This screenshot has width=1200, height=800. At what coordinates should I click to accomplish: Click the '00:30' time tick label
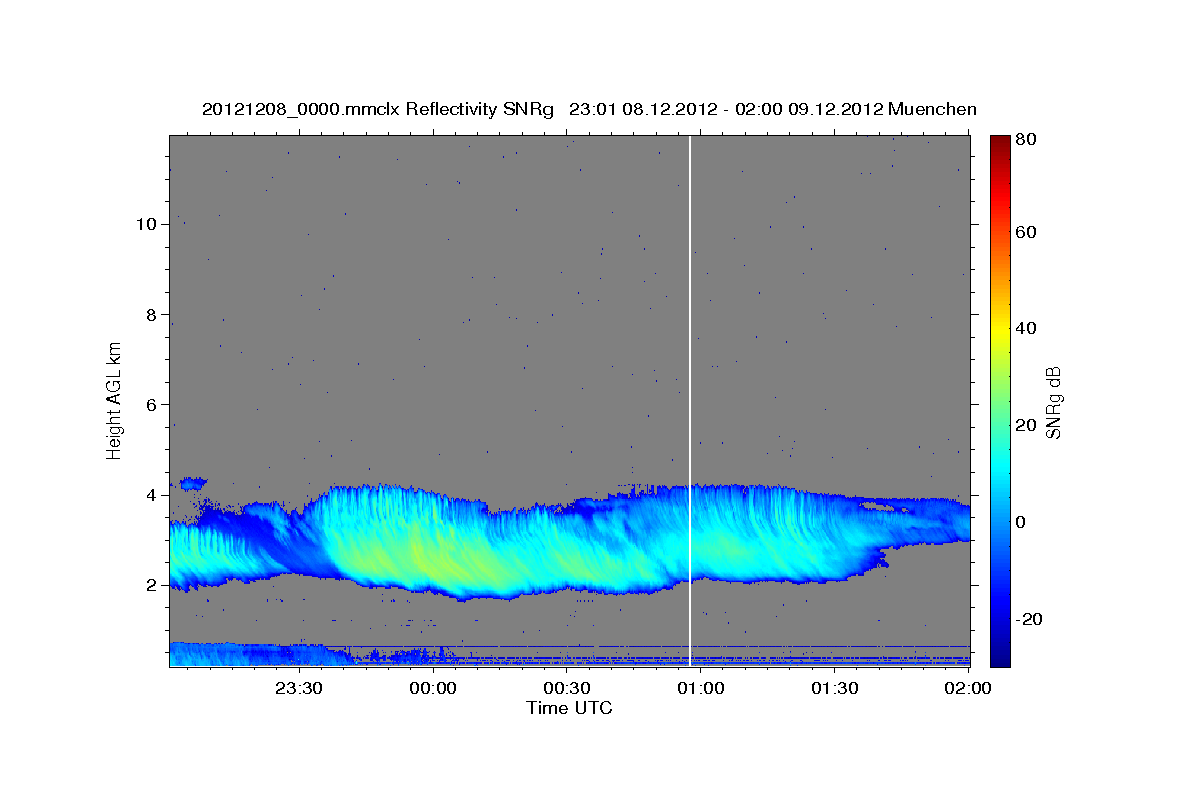[567, 688]
